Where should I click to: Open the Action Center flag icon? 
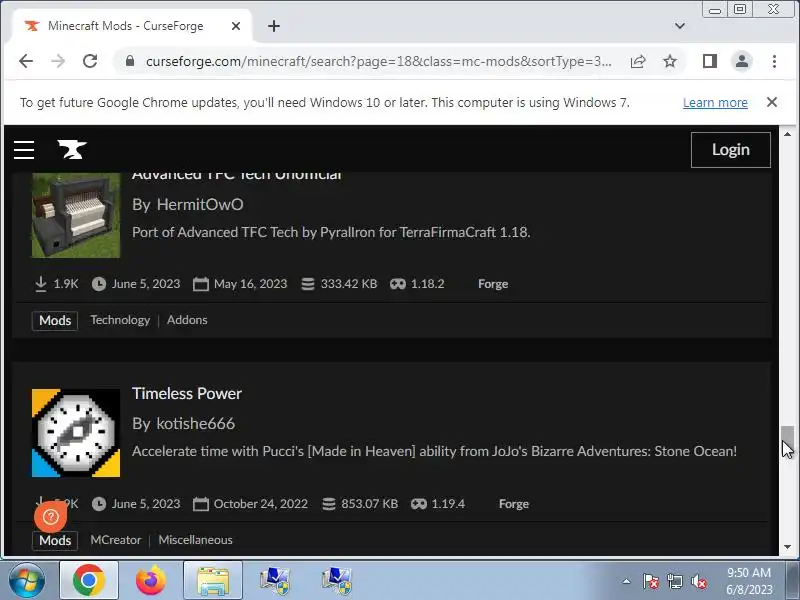(x=651, y=581)
